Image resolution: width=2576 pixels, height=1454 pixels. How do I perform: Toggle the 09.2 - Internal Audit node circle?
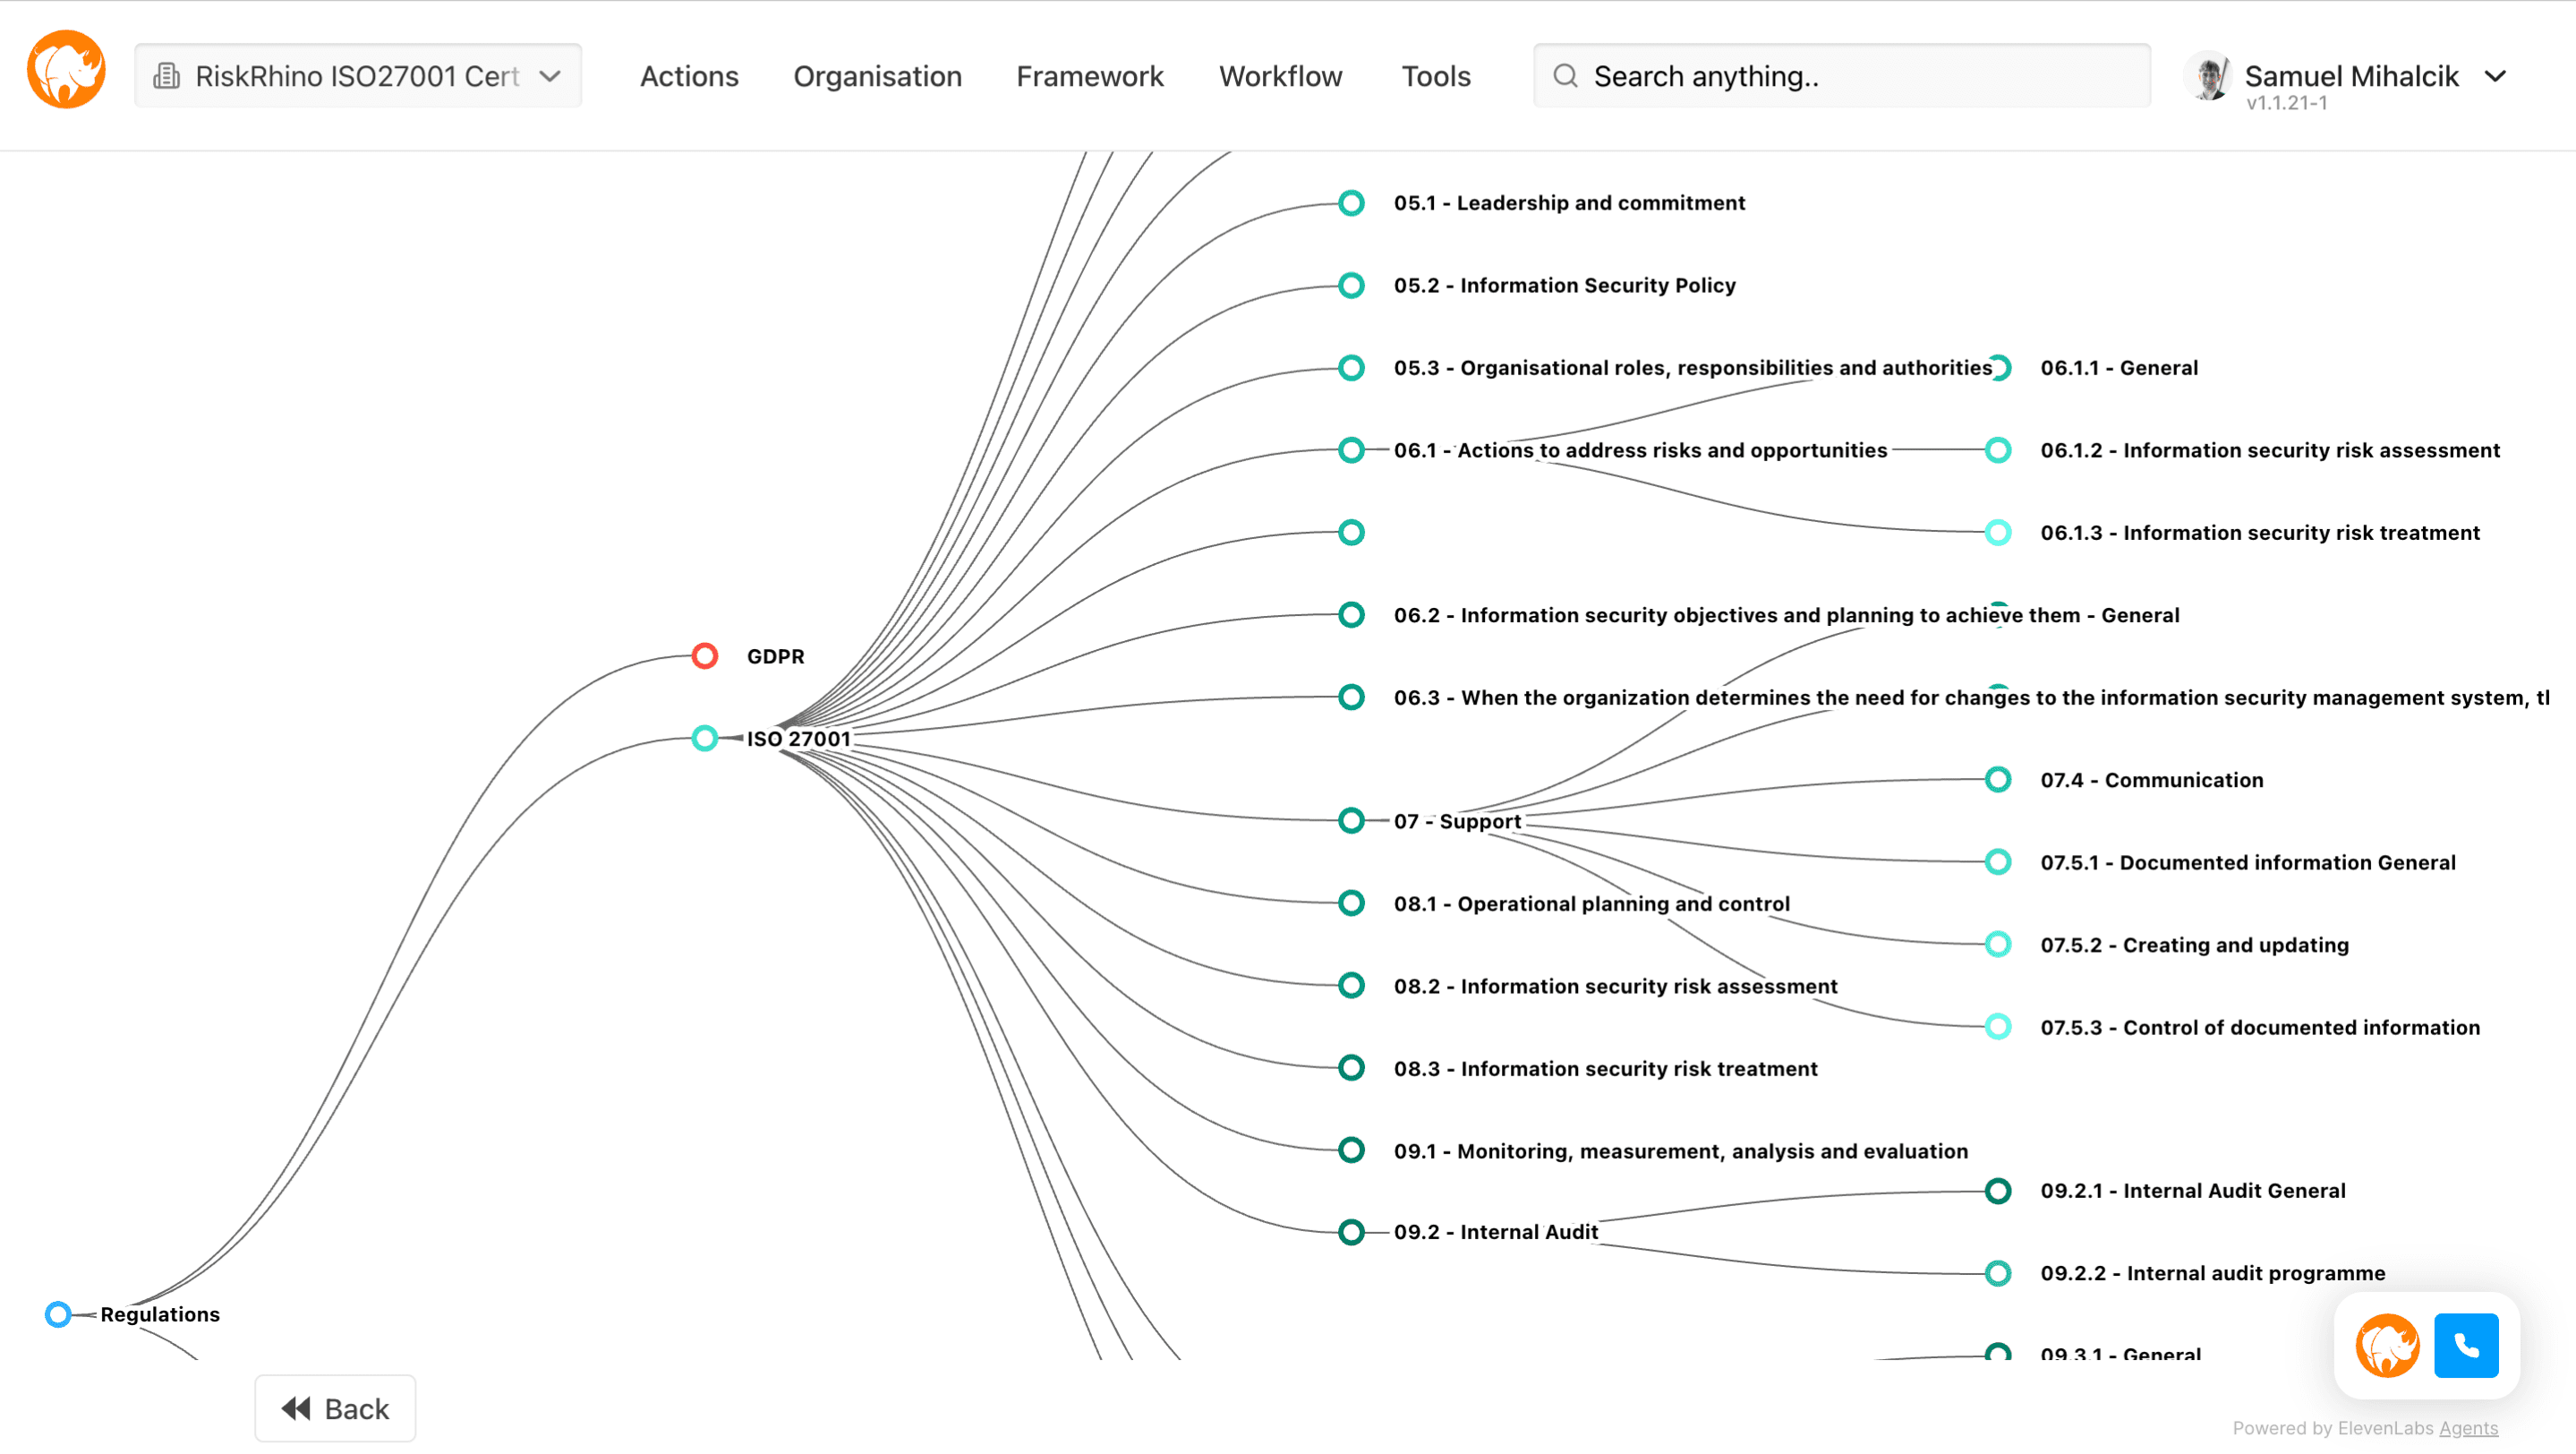[1351, 1232]
